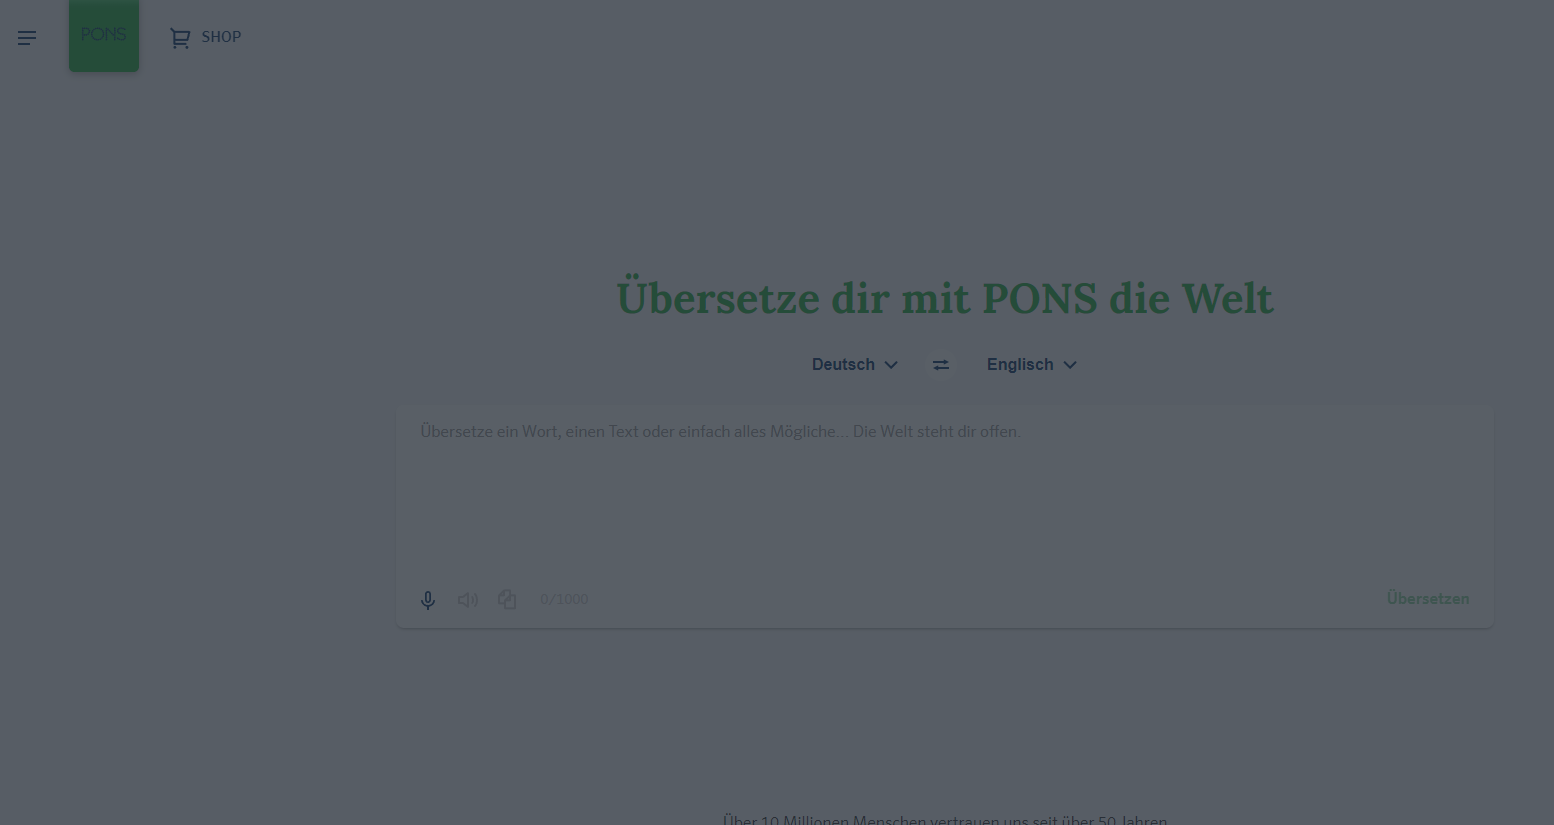Click the 0/1000 character counter
Viewport: 1554px width, 825px height.
[564, 599]
